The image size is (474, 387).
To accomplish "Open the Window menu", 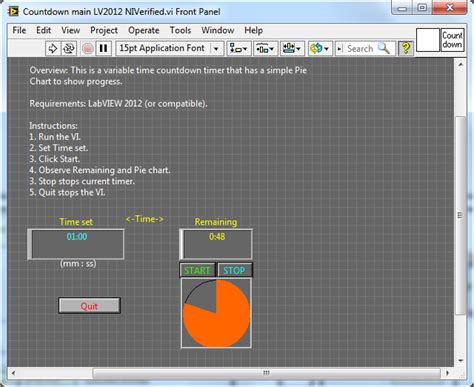I will 218,30.
